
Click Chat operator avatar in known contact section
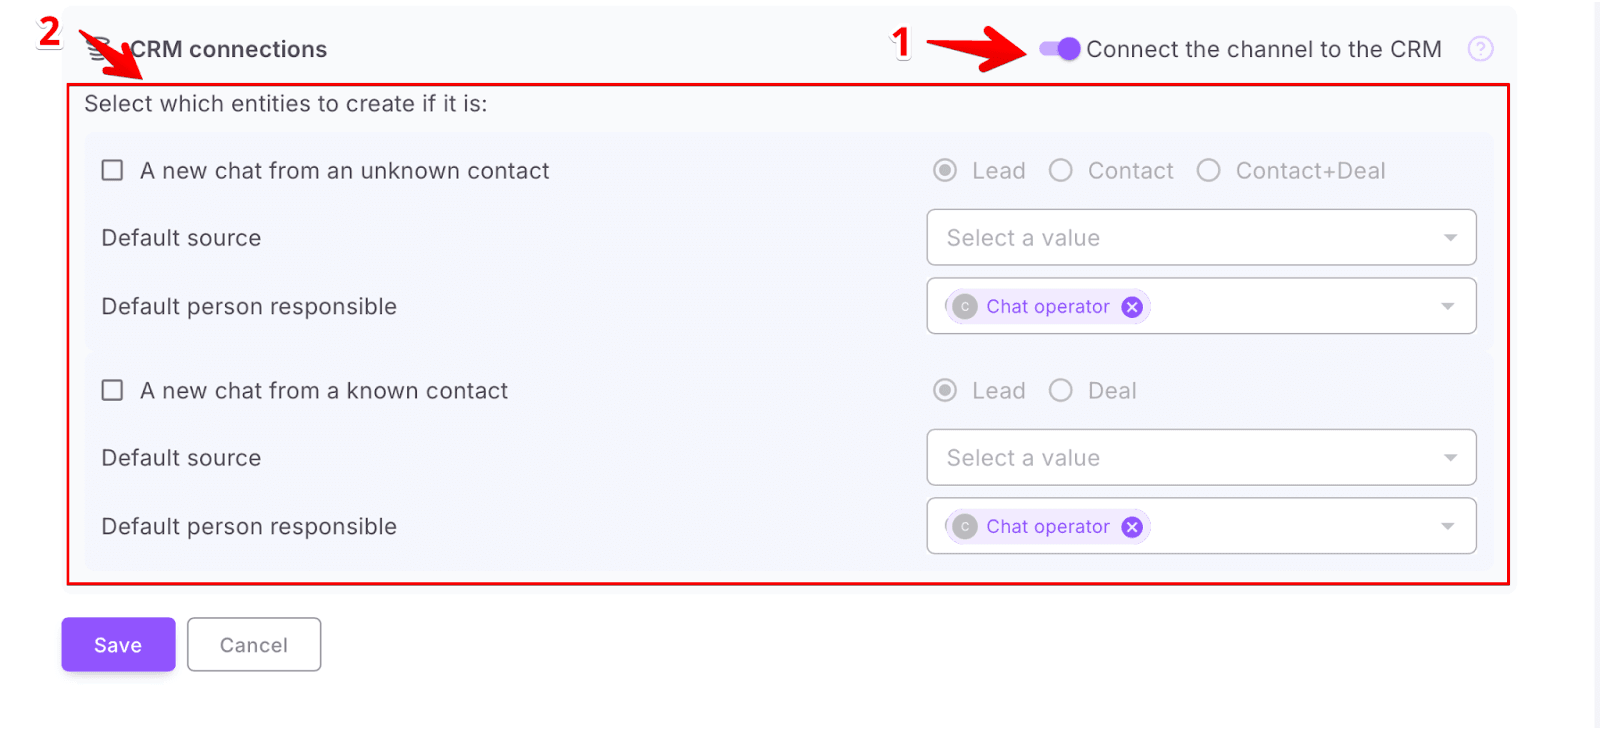[965, 527]
